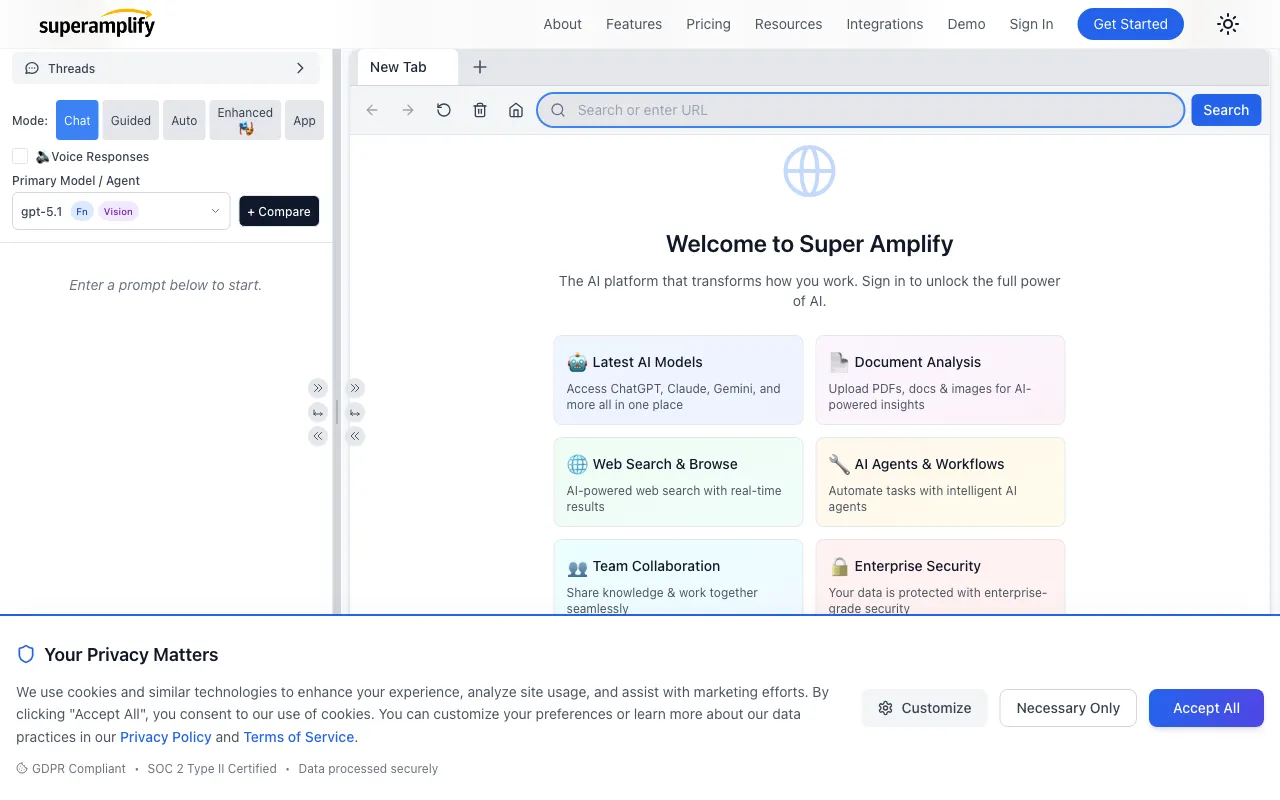Viewport: 1280px width, 800px height.
Task: Click the document icon on Document Analysis
Action: click(x=839, y=362)
